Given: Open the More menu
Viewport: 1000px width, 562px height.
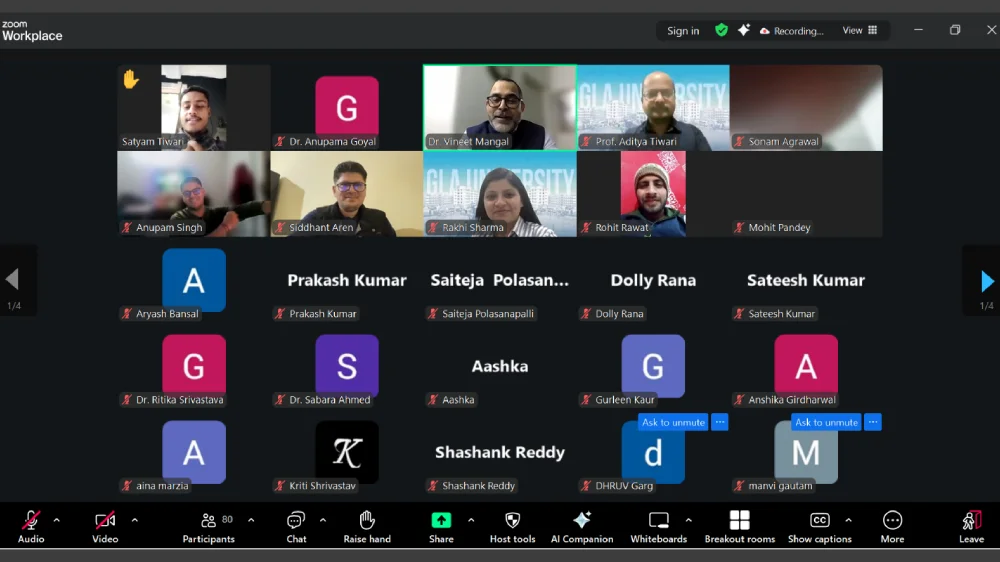Looking at the screenshot, I should [x=892, y=526].
